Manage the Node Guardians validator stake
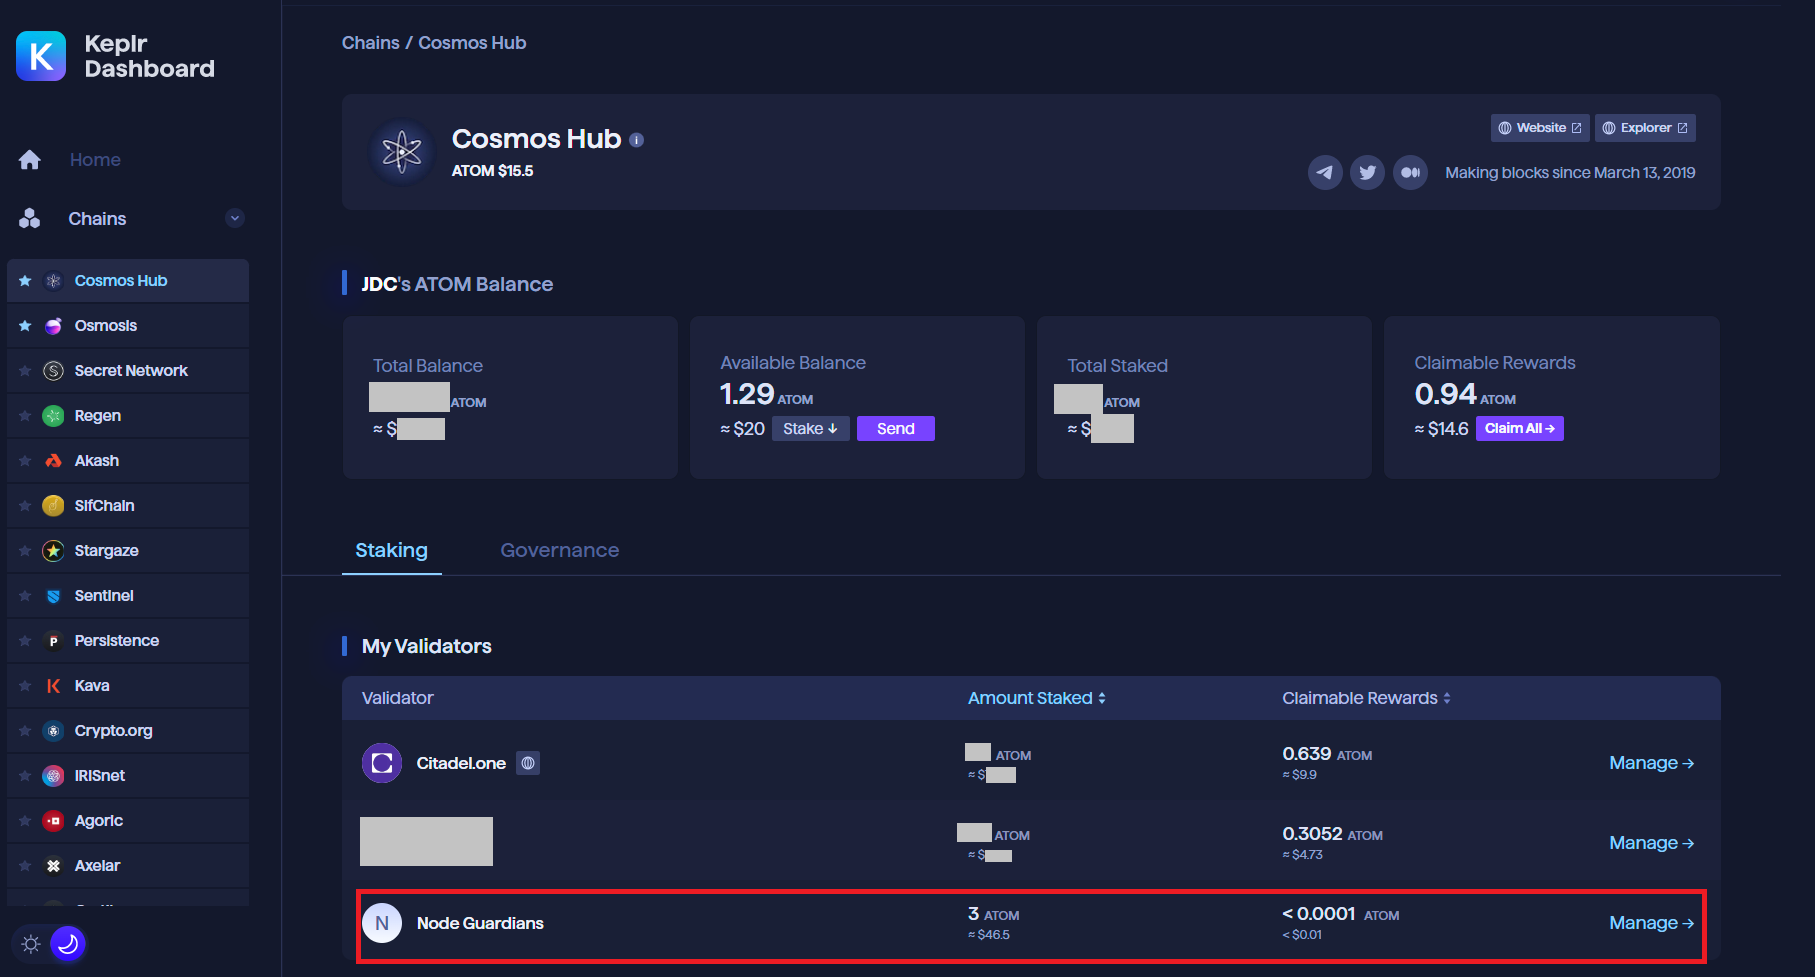 click(1651, 923)
